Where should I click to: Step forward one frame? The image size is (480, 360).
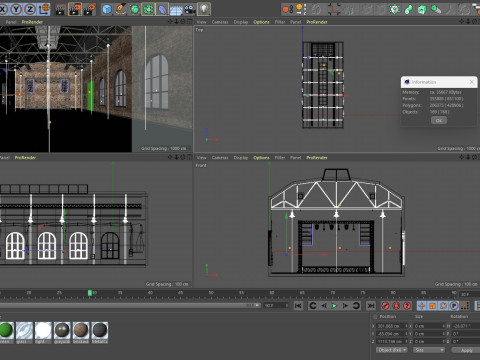pyautogui.click(x=345, y=305)
